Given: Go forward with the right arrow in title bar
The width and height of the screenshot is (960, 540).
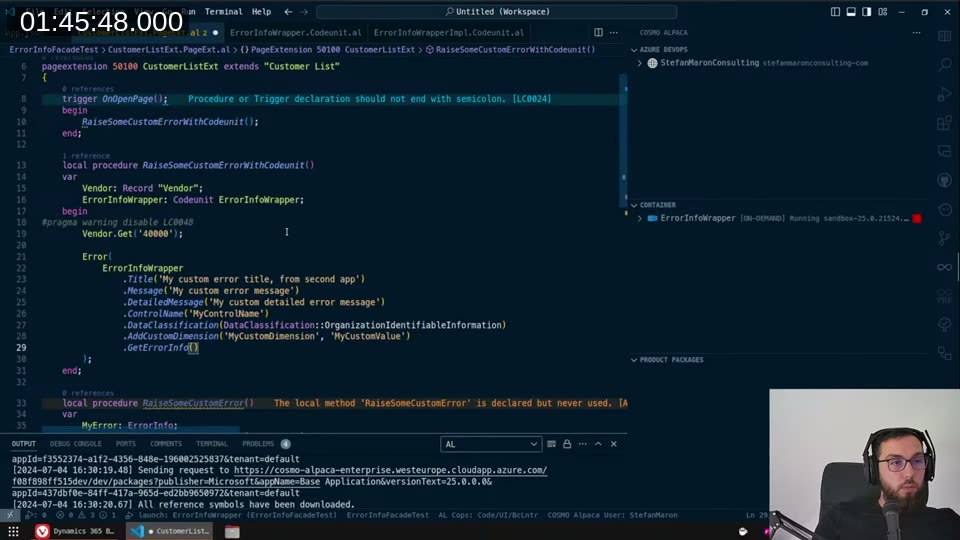Looking at the screenshot, I should point(304,12).
